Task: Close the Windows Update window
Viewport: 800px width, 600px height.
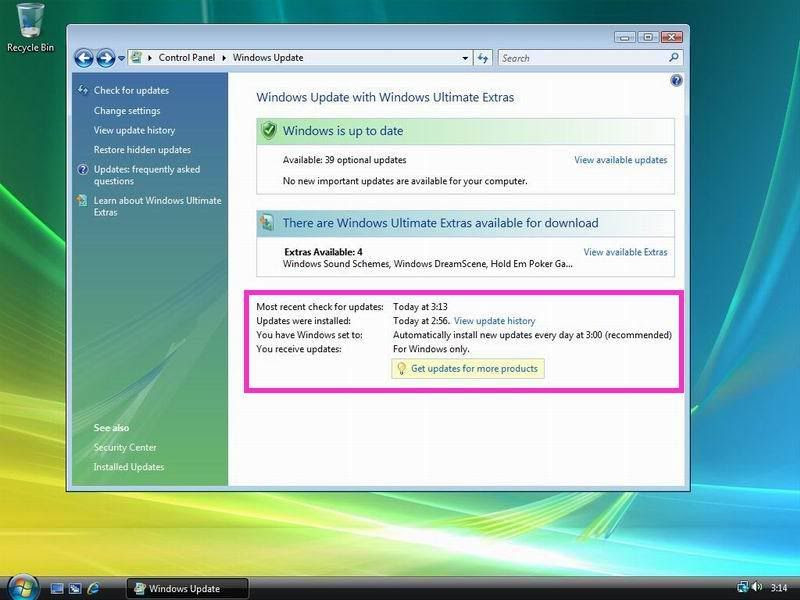Action: [672, 37]
